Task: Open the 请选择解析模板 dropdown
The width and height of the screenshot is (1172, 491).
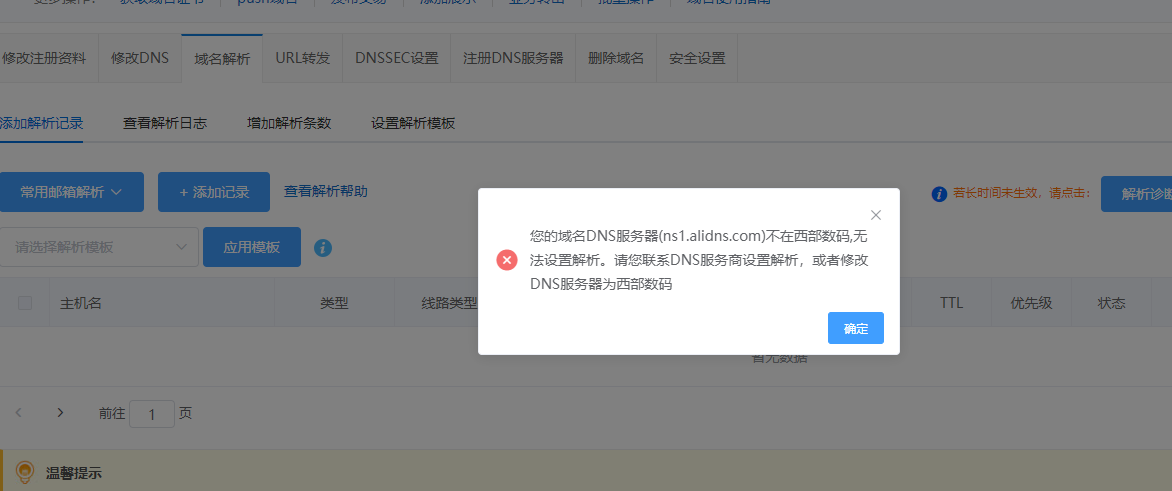Action: pos(100,247)
